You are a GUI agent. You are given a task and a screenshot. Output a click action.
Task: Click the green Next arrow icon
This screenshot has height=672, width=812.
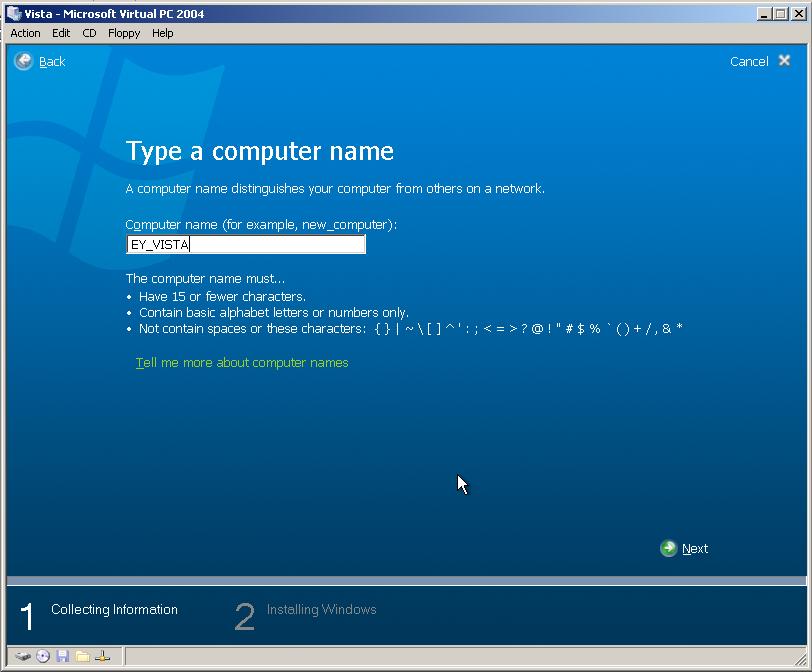click(x=669, y=548)
